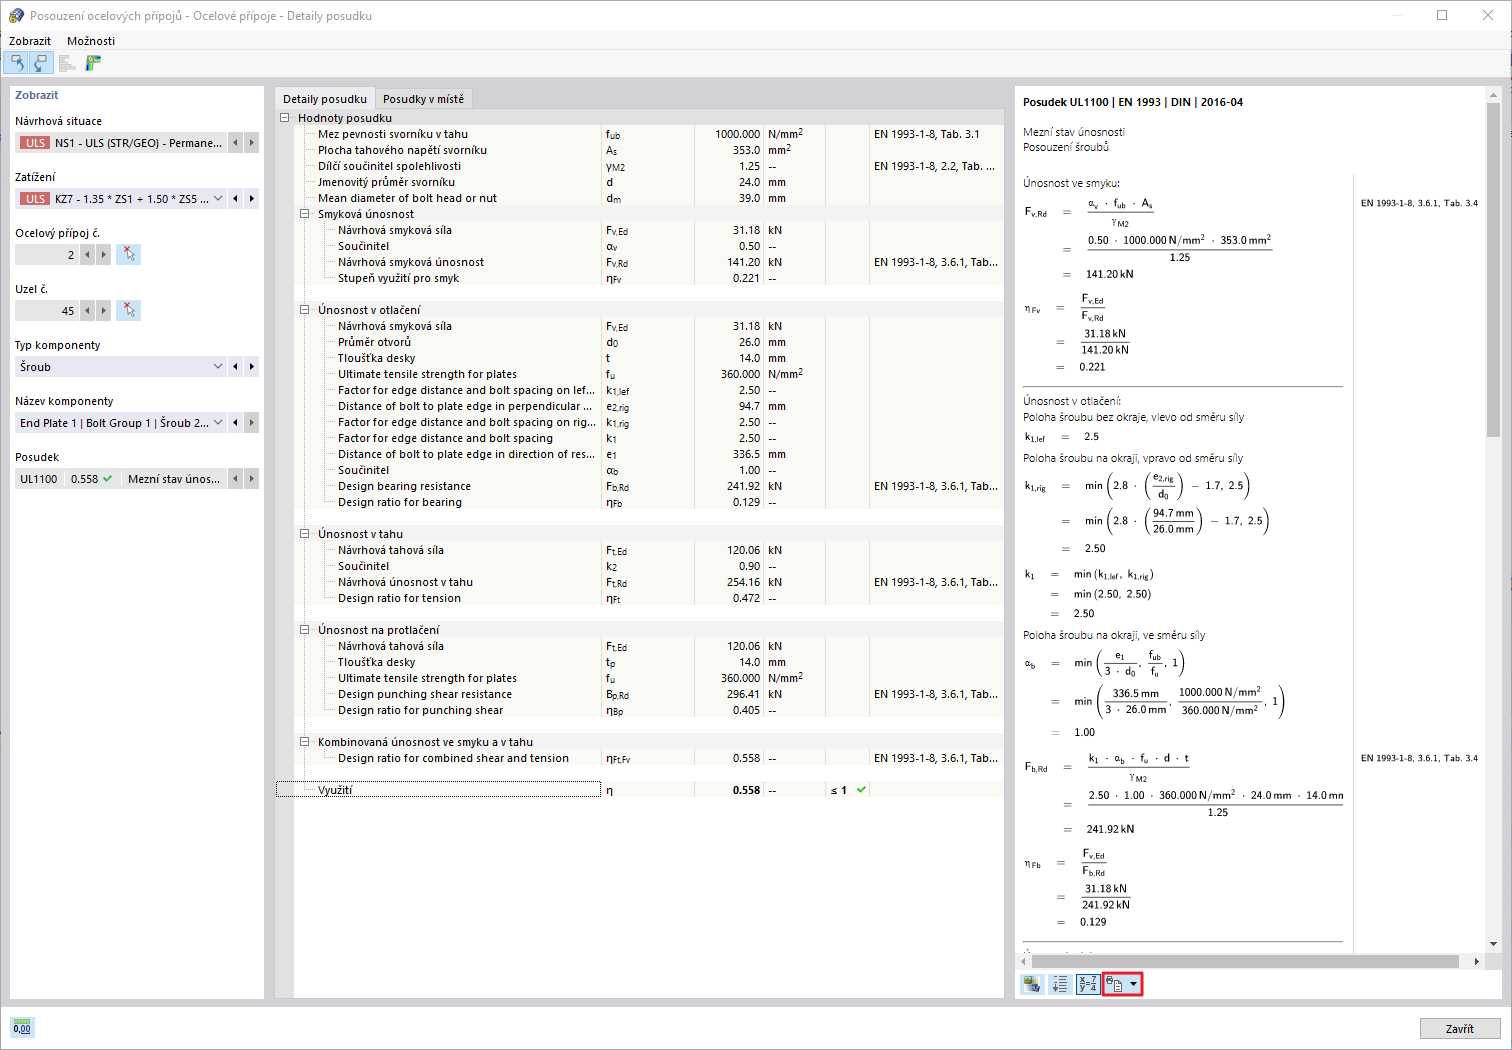Image resolution: width=1512 pixels, height=1050 pixels.
Task: Select the Využití result row
Action: [x=639, y=790]
